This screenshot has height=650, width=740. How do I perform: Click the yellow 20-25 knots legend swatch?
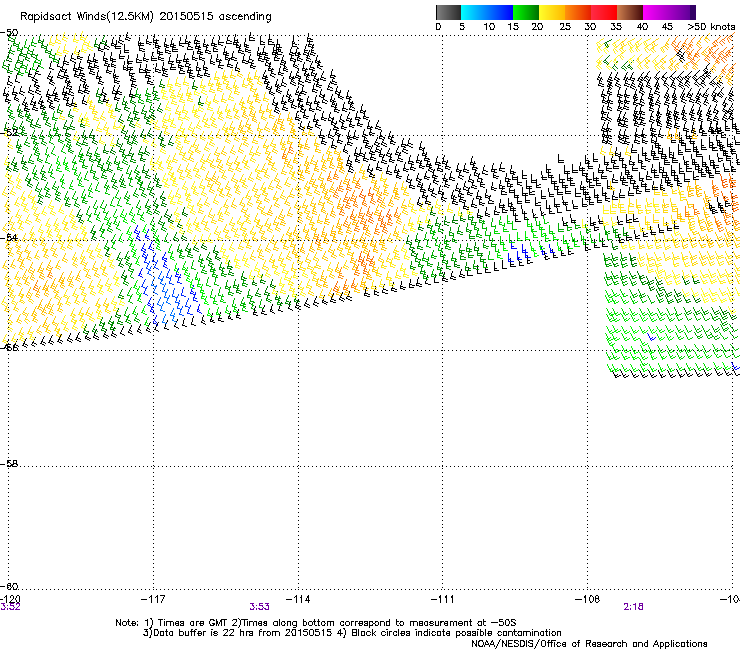point(552,12)
